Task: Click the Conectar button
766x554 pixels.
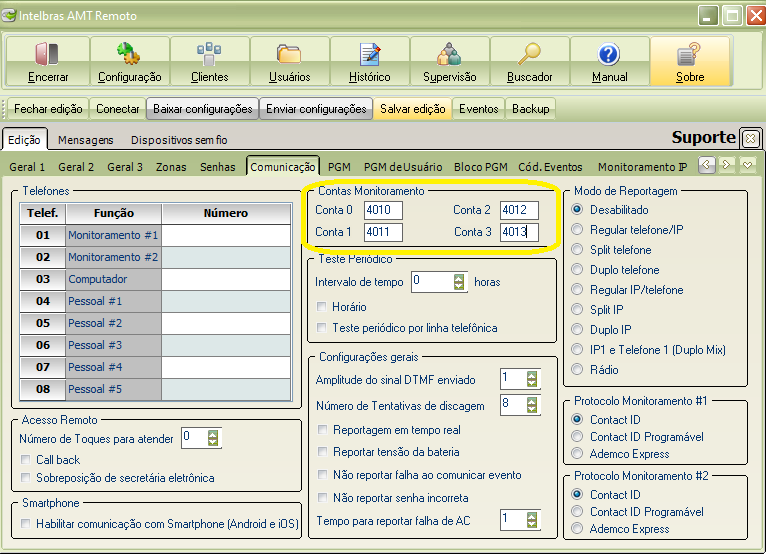Action: (x=118, y=108)
